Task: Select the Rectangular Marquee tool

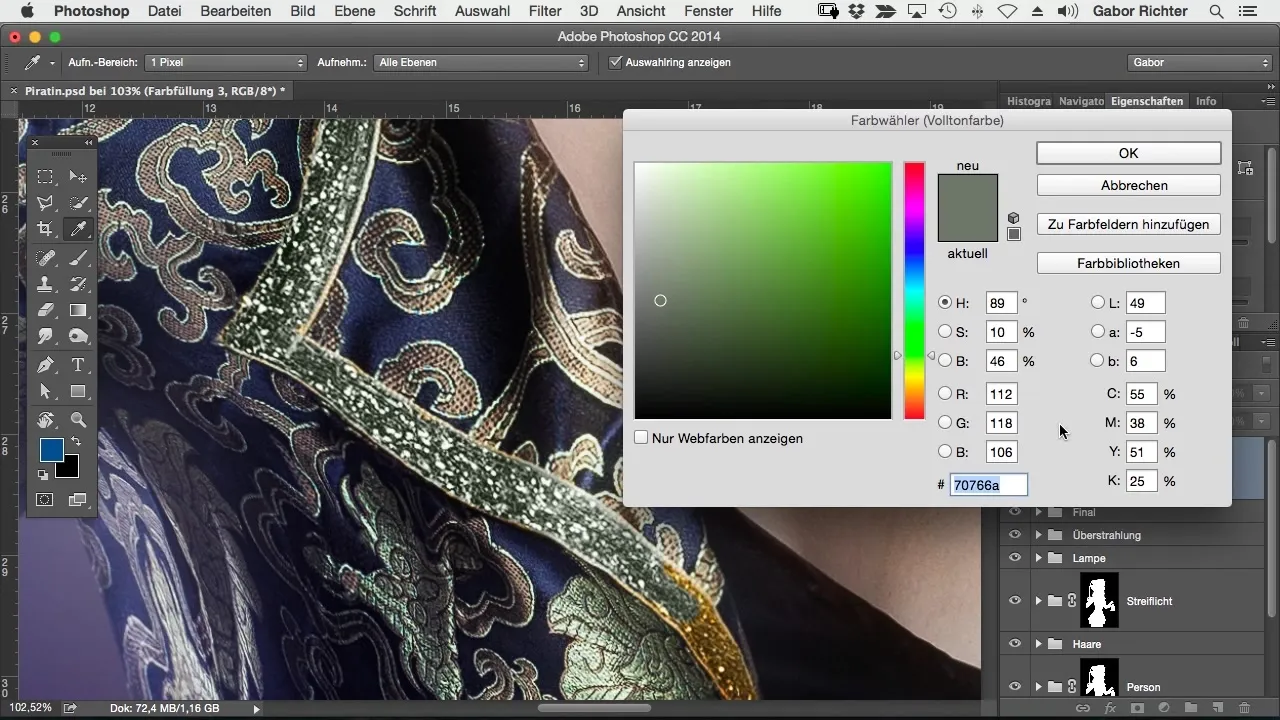Action: [46, 177]
